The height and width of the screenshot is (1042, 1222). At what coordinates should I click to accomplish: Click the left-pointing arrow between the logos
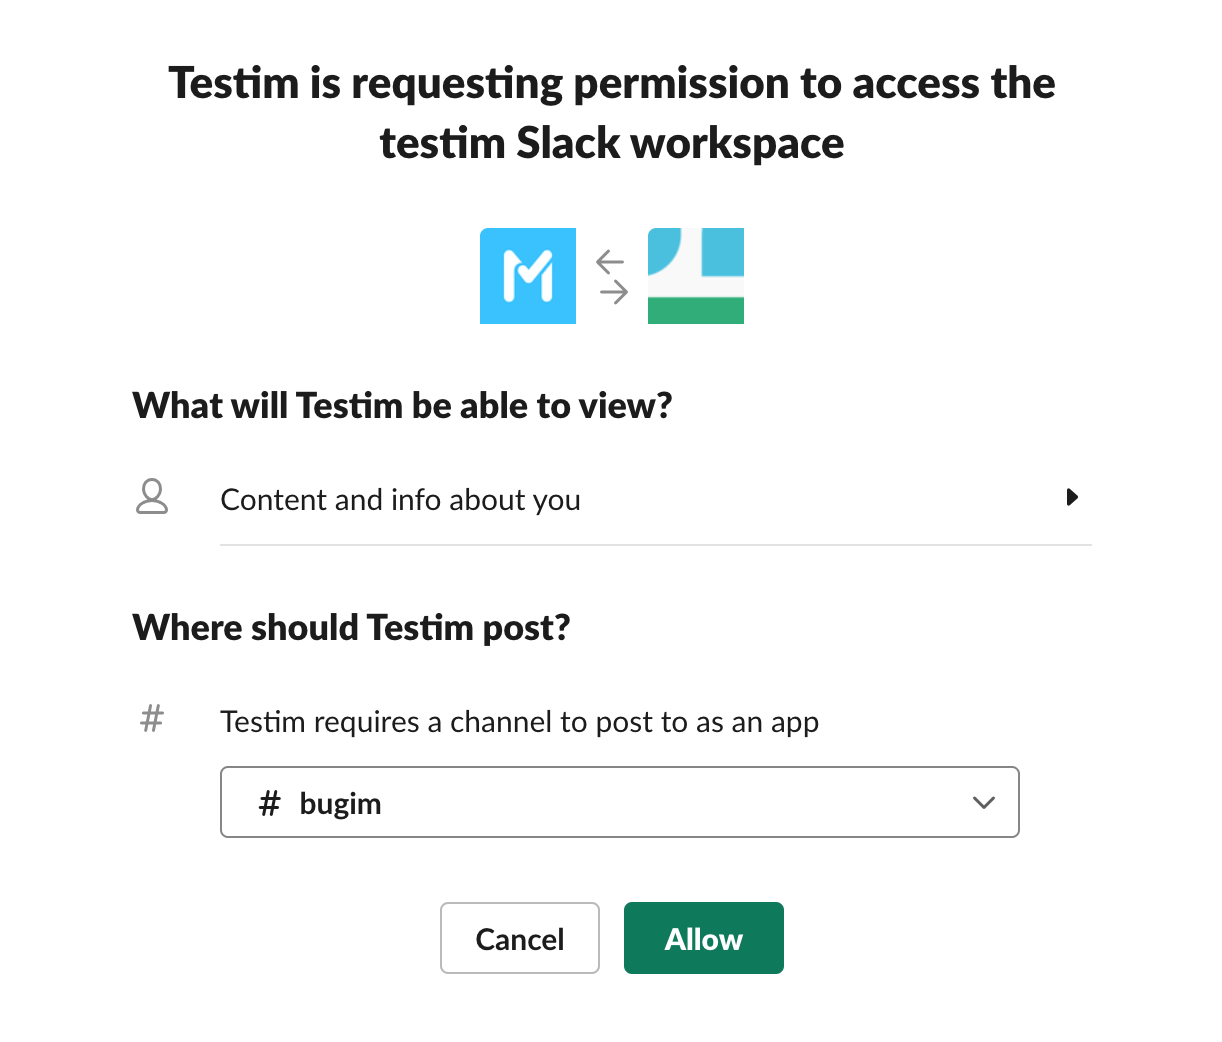[x=610, y=262]
